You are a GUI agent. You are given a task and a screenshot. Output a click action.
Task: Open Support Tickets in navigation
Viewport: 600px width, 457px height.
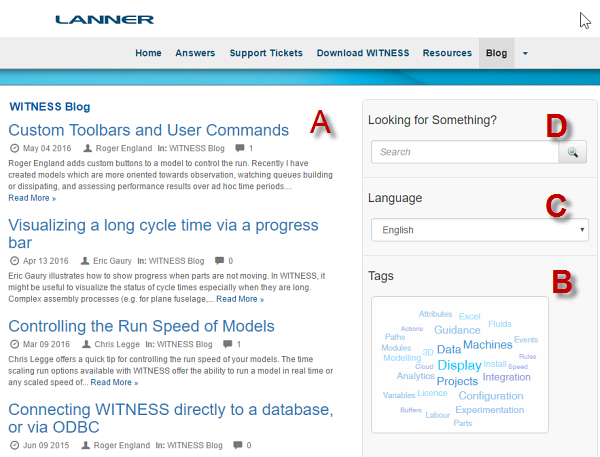266,53
